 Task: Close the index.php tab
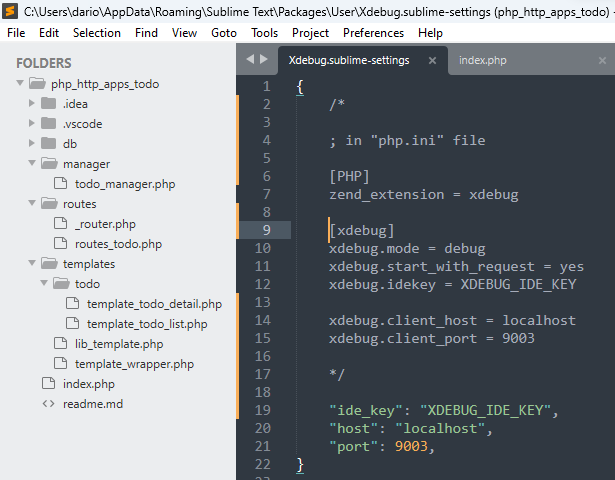602,60
